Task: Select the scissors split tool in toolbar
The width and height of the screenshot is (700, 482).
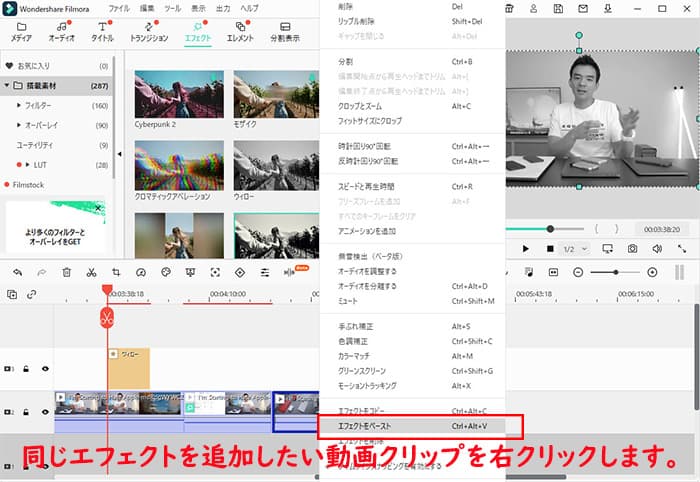Action: pyautogui.click(x=91, y=272)
